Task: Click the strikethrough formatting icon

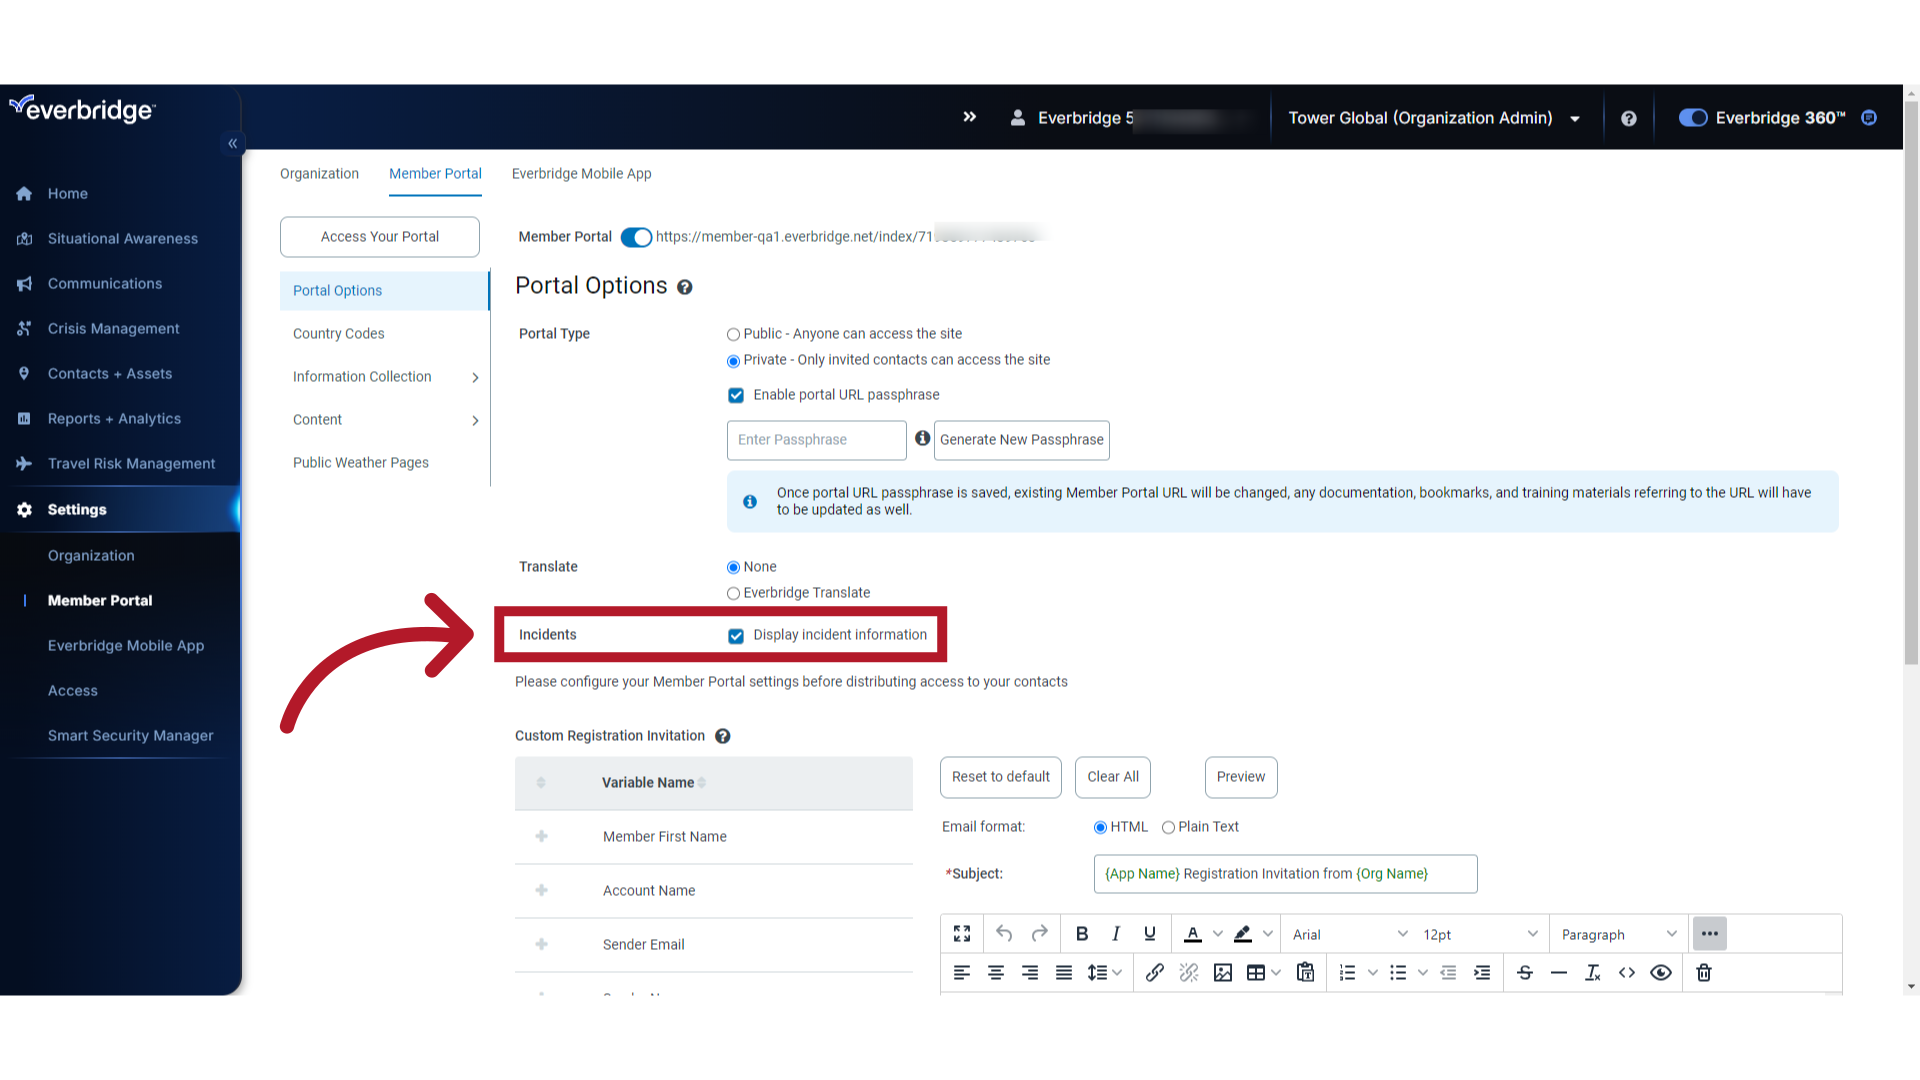Action: 1524,972
